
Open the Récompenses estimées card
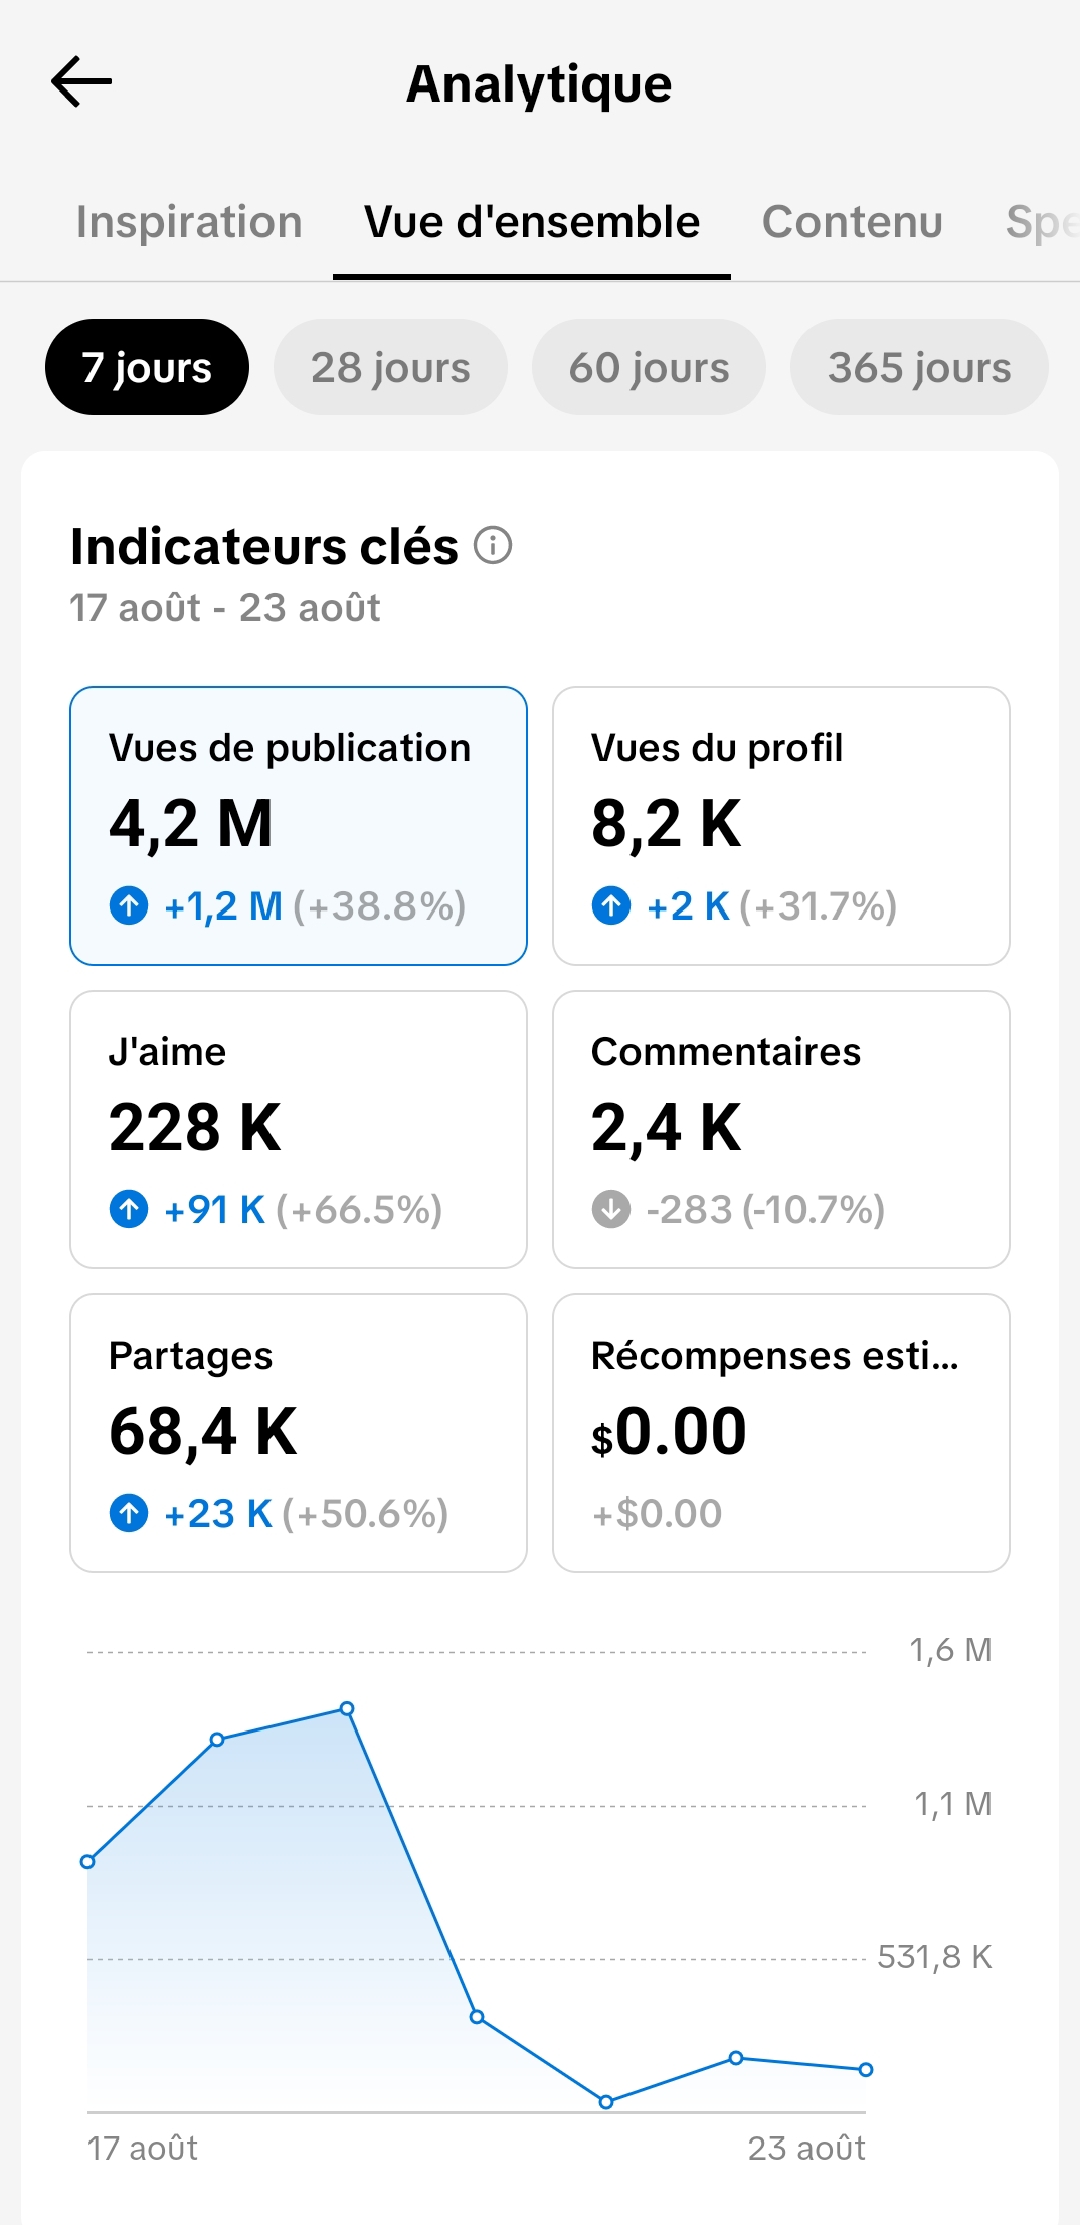[x=781, y=1433]
